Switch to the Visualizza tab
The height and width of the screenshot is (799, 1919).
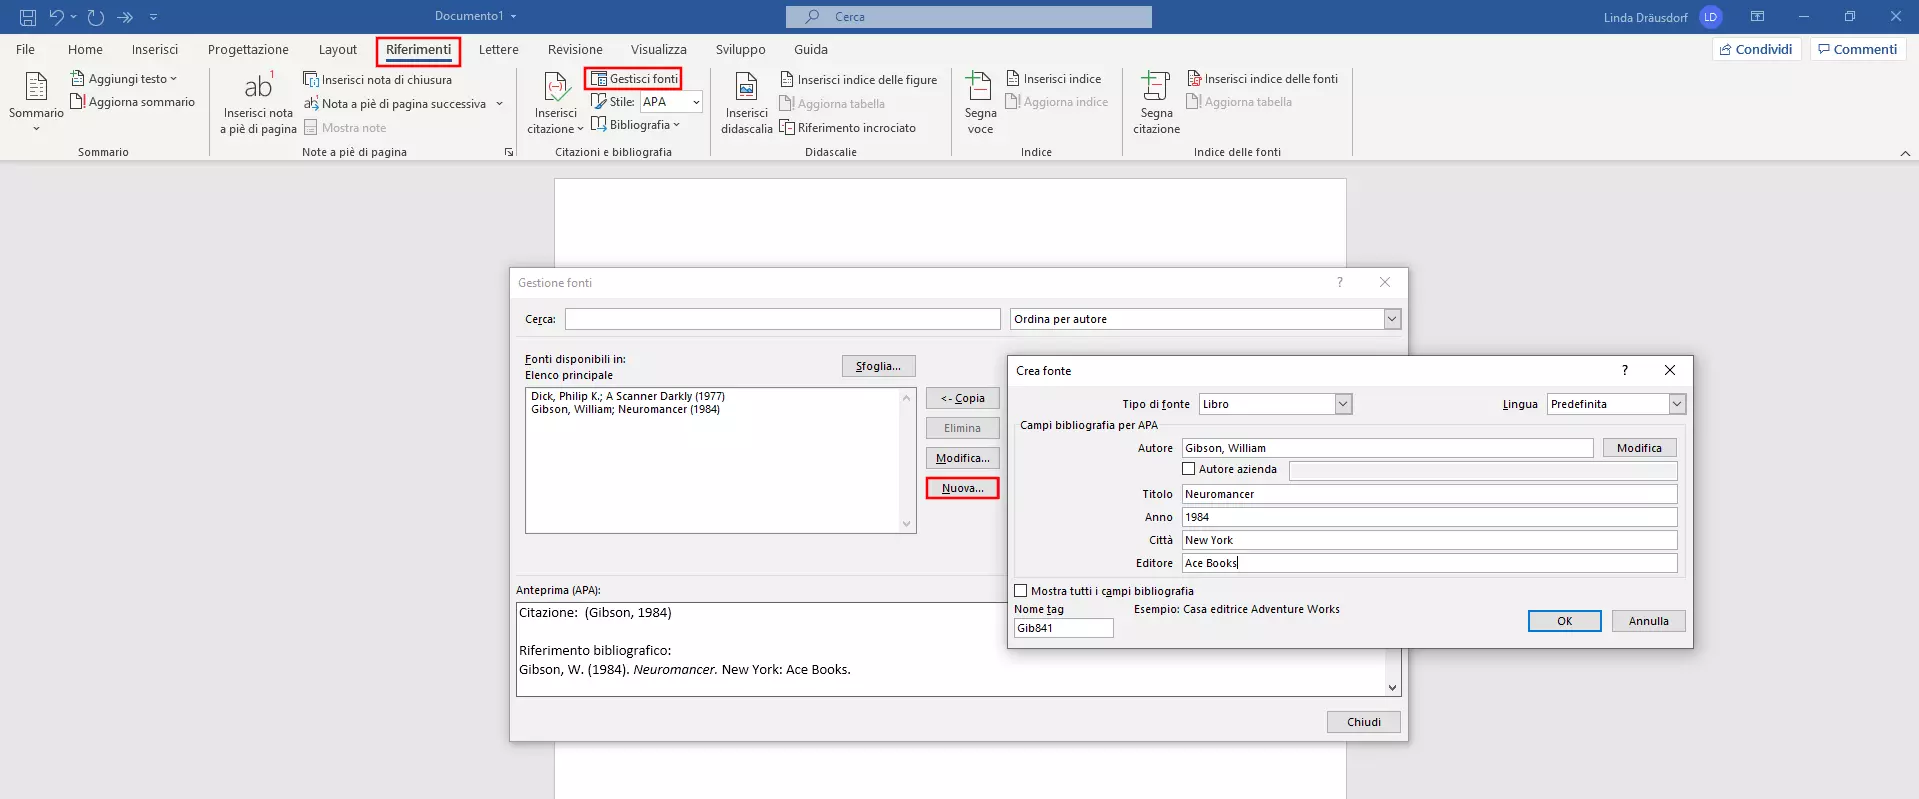click(x=658, y=49)
